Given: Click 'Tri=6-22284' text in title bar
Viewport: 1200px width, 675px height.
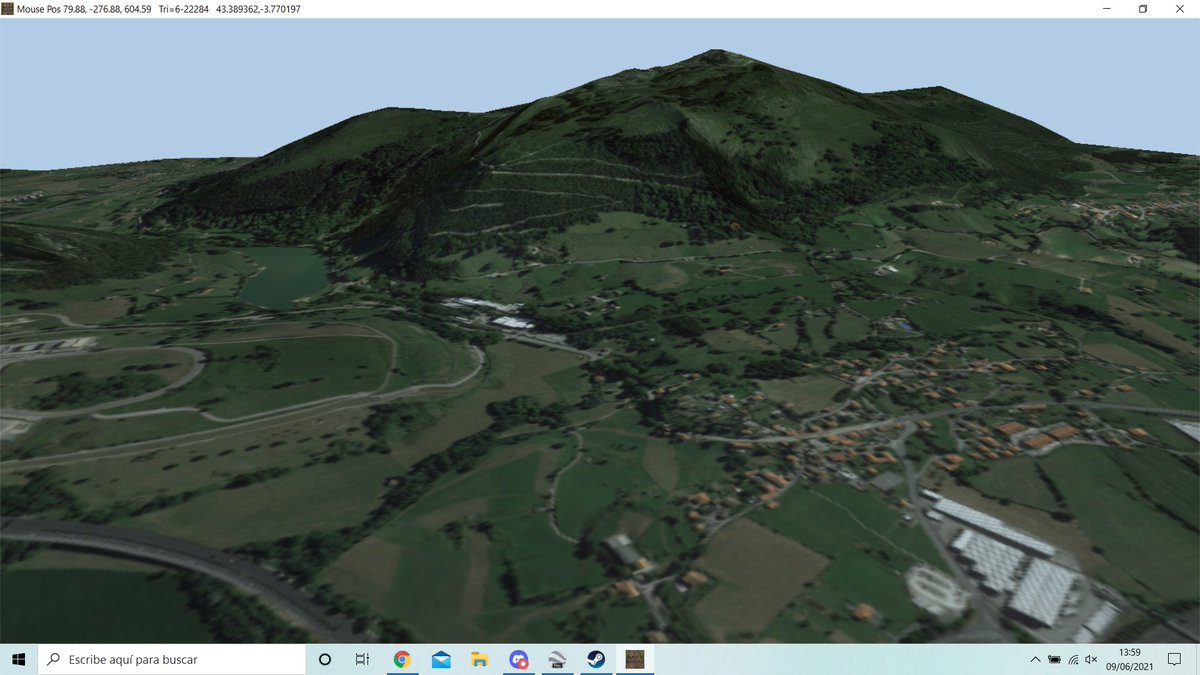Looking at the screenshot, I should tap(183, 9).
